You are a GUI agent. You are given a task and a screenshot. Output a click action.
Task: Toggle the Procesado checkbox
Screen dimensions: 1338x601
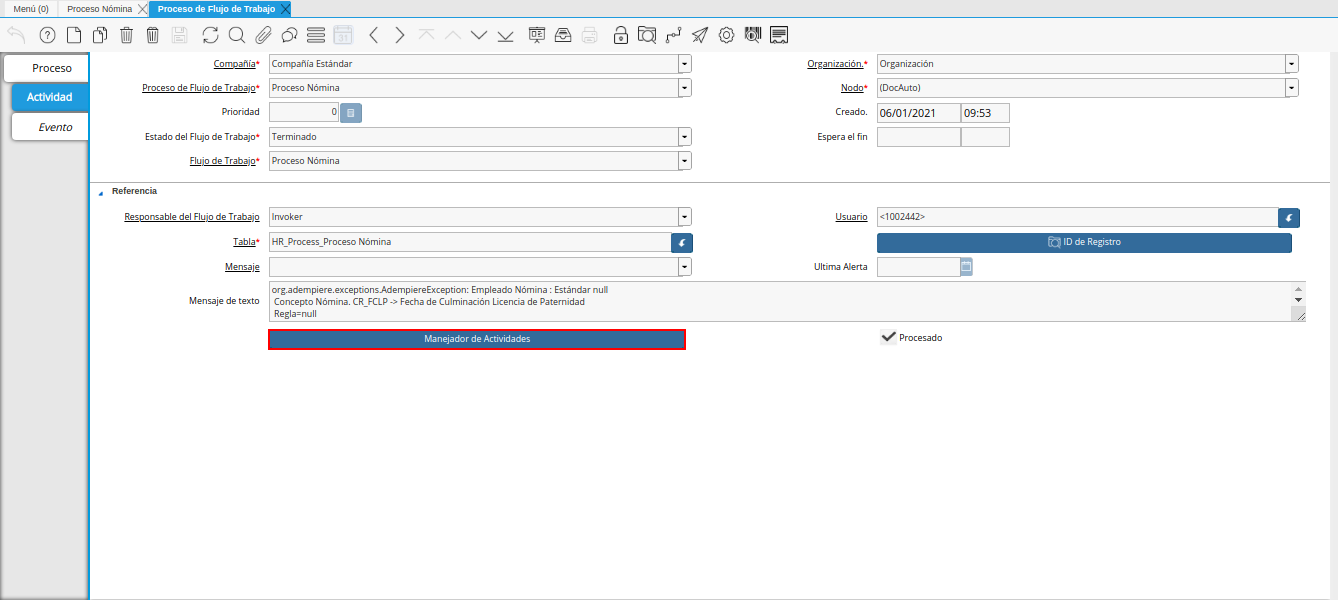887,338
